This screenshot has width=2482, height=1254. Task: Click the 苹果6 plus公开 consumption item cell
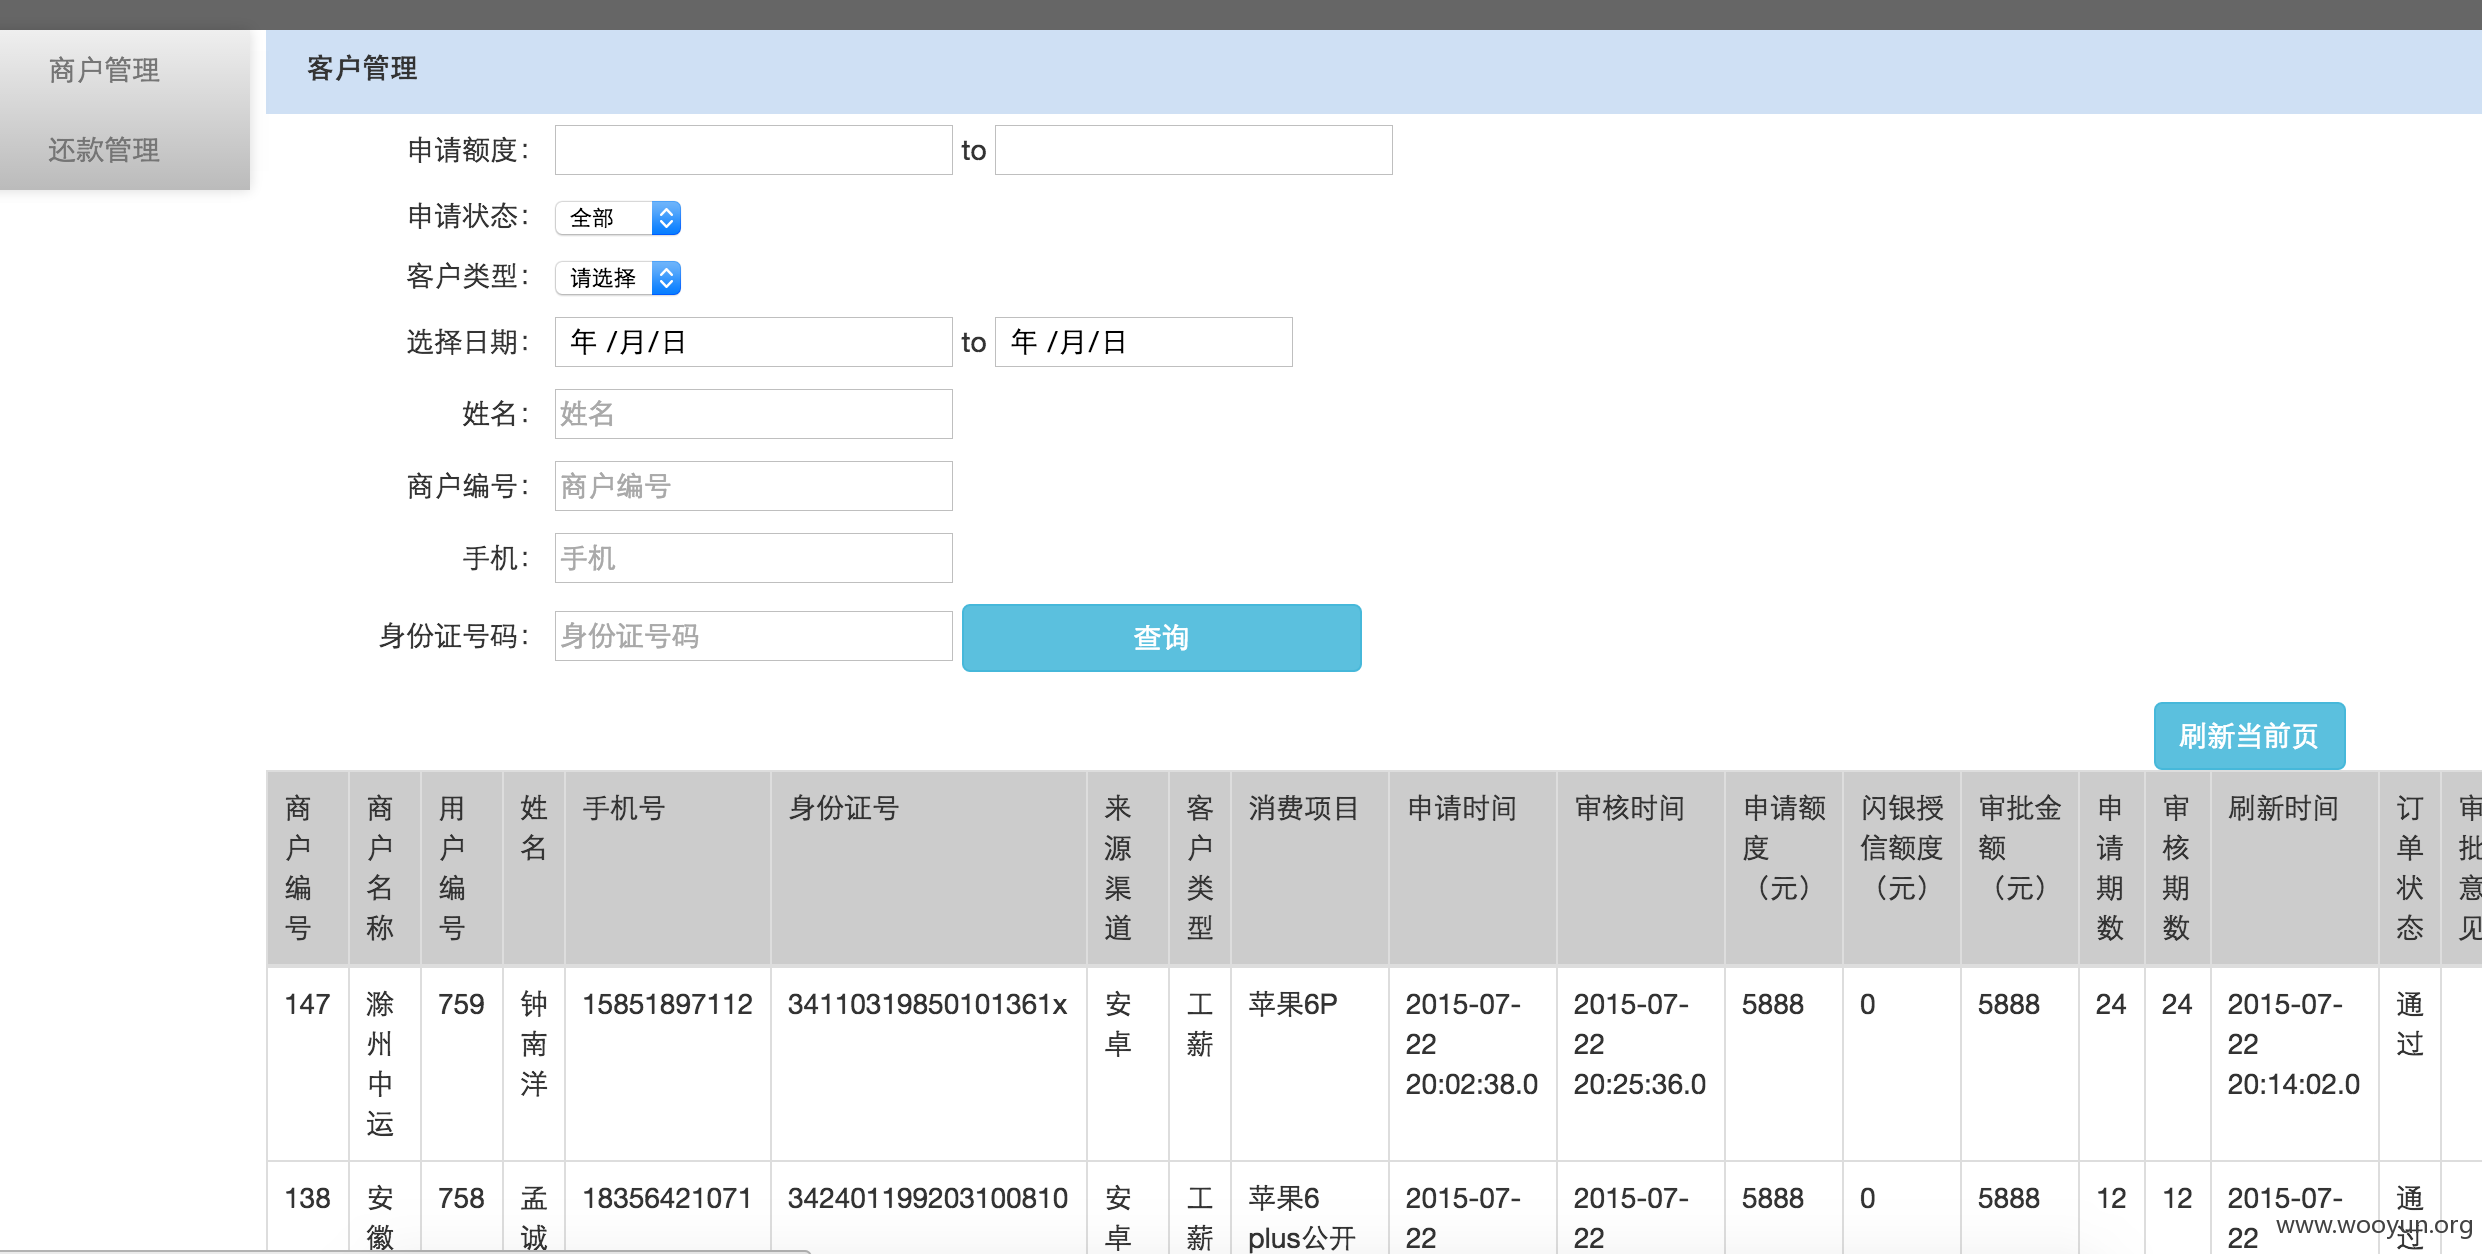coord(1309,1207)
